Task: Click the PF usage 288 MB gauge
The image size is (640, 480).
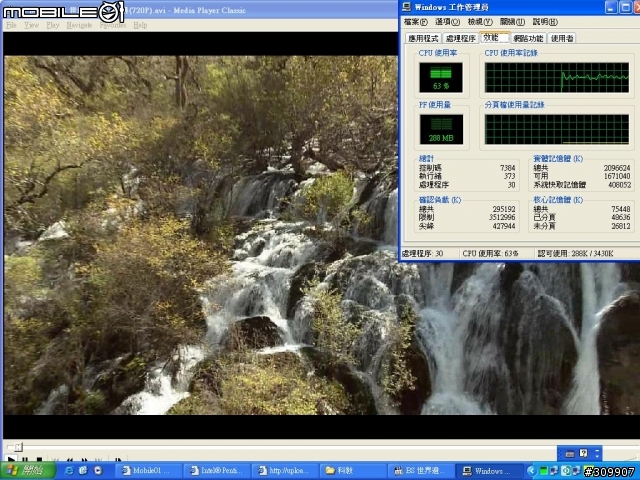Action: (441, 129)
